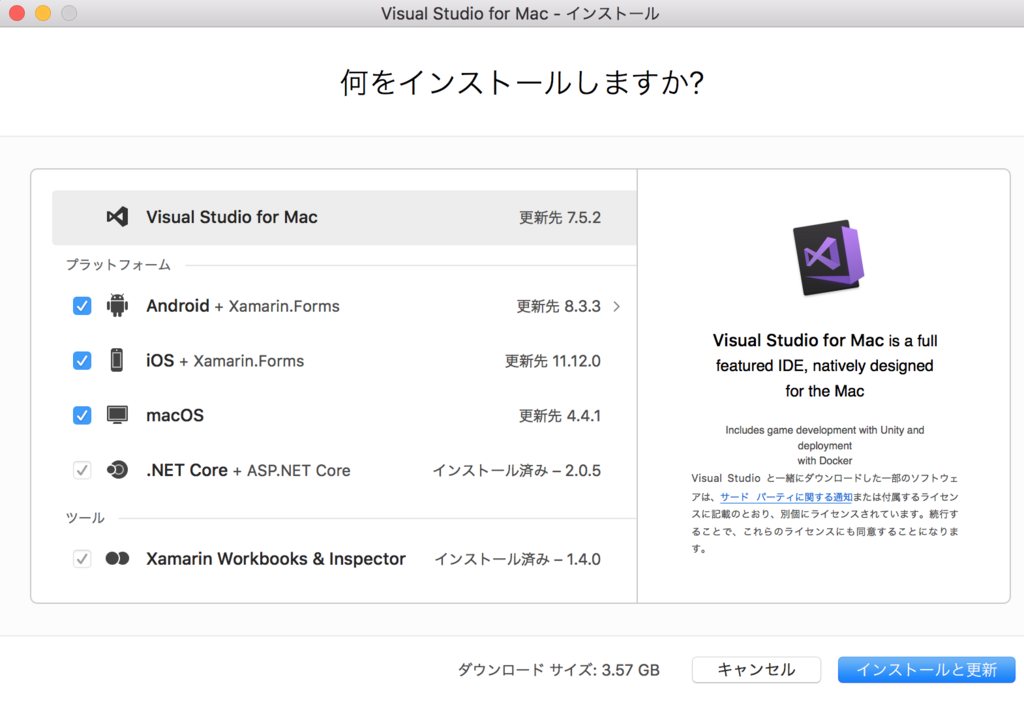The image size is (1024, 703).
Task: Click the 更新先 11.12.0 version text
Action: (552, 361)
